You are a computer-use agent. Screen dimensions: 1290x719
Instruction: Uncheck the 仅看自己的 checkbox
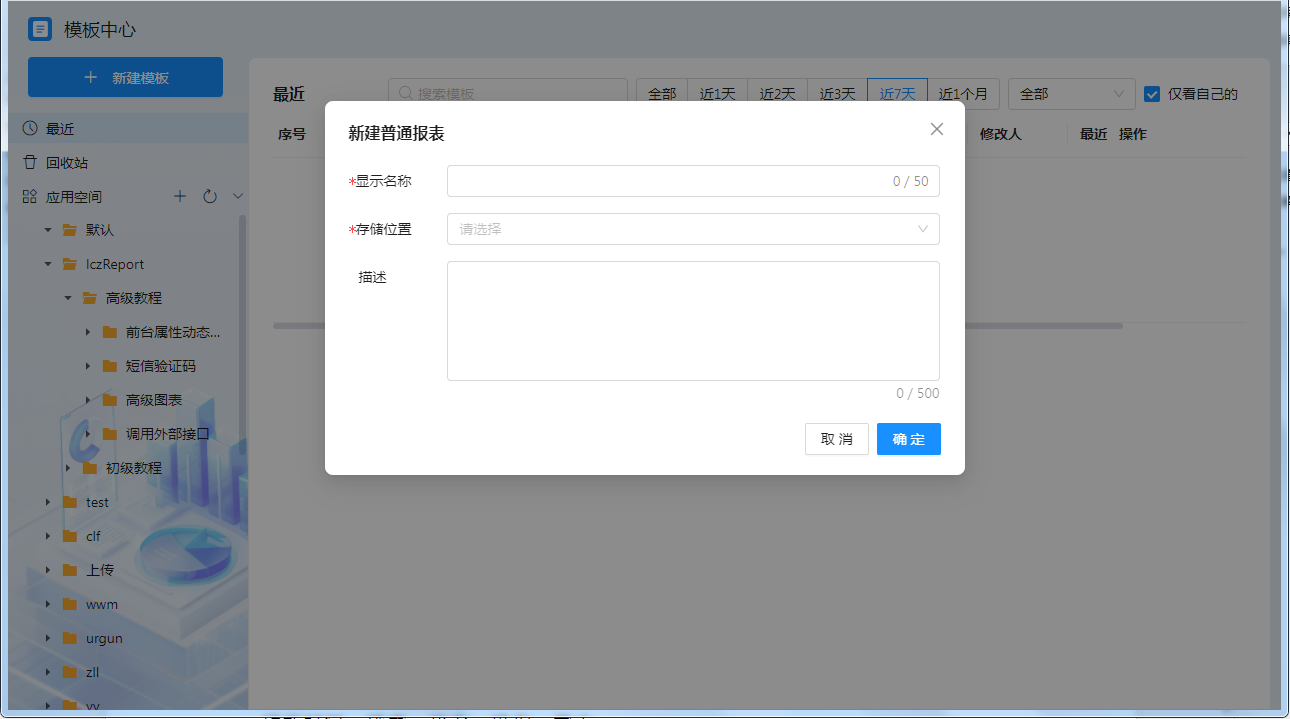click(1152, 94)
